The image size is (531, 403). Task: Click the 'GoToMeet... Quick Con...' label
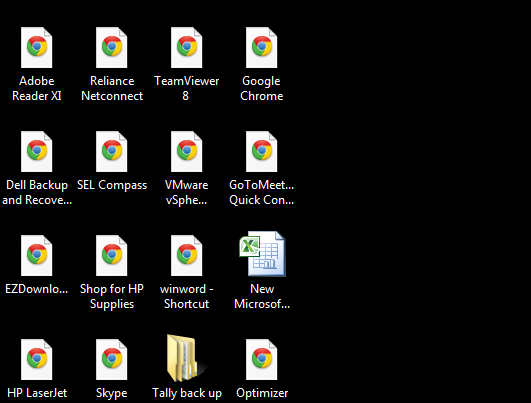(x=261, y=192)
